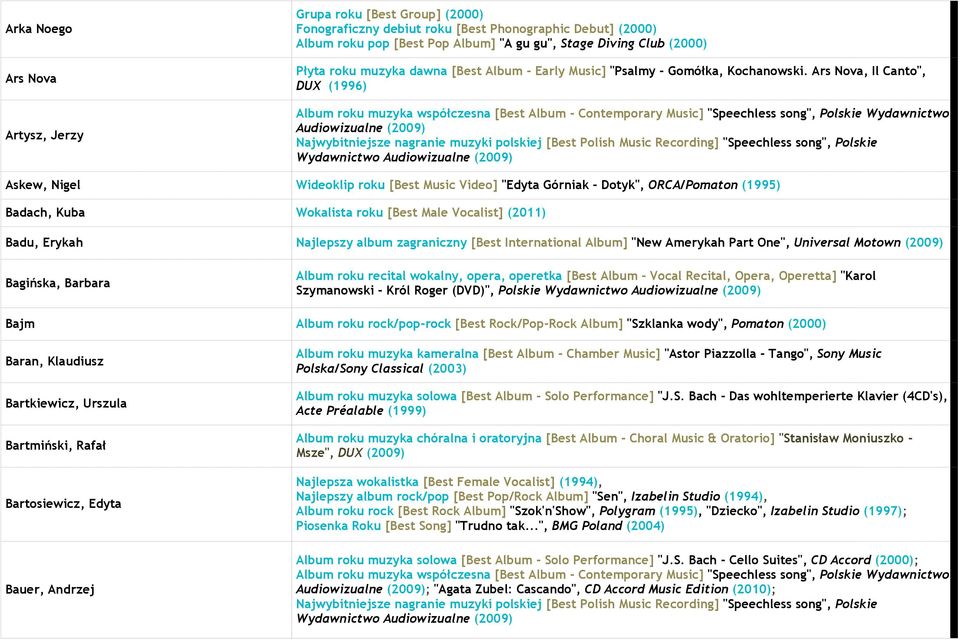960x640 pixels.
Task: Click Najwybitniejsze nagranie muzyki polskiej in Bauer row
Action: pos(419,604)
